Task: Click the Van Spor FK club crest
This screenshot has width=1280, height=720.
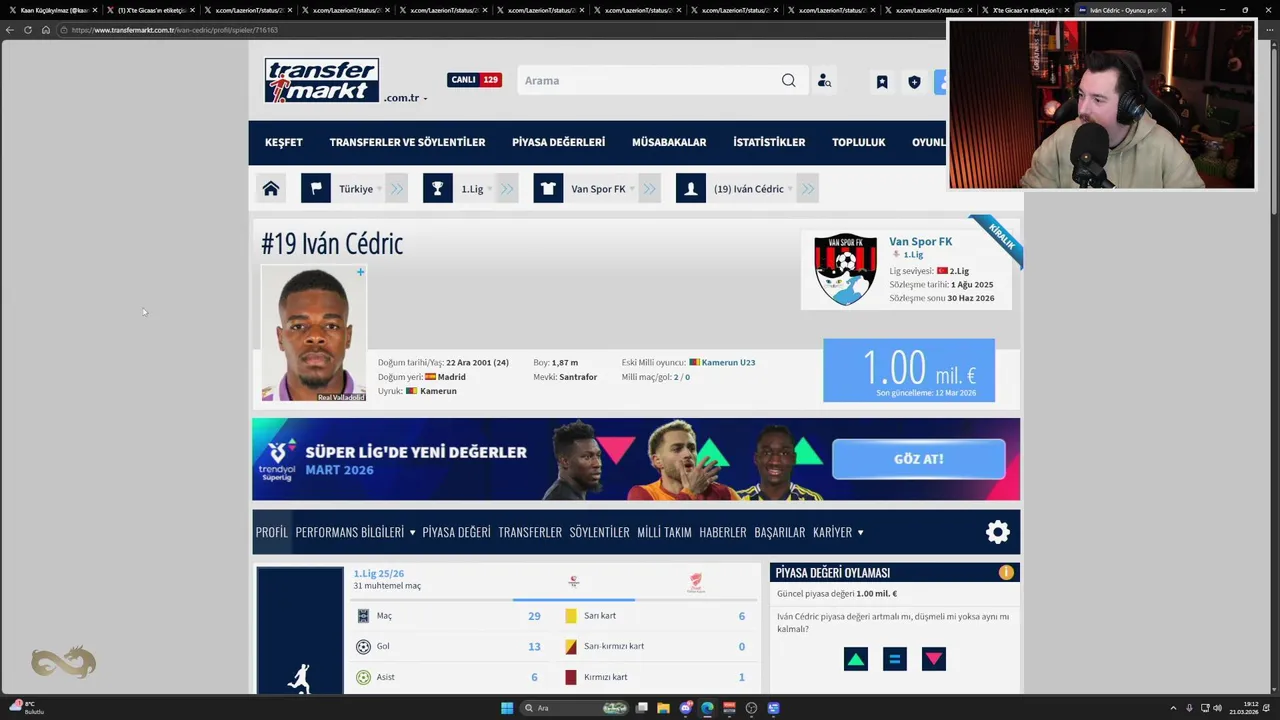Action: point(845,269)
